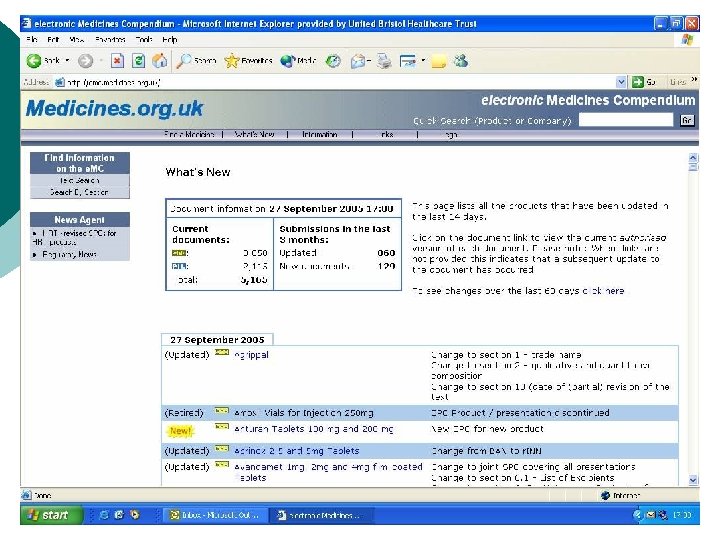Click the yellow folder icon in the toolbar
Screen dimensions: 720x540
click(x=439, y=61)
